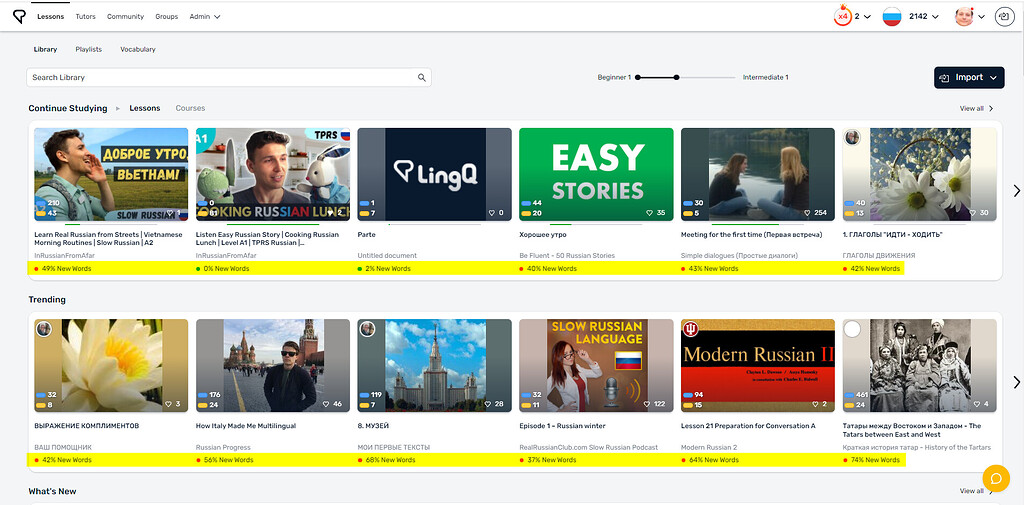
Task: Open the Groups nav item
Action: pos(167,16)
